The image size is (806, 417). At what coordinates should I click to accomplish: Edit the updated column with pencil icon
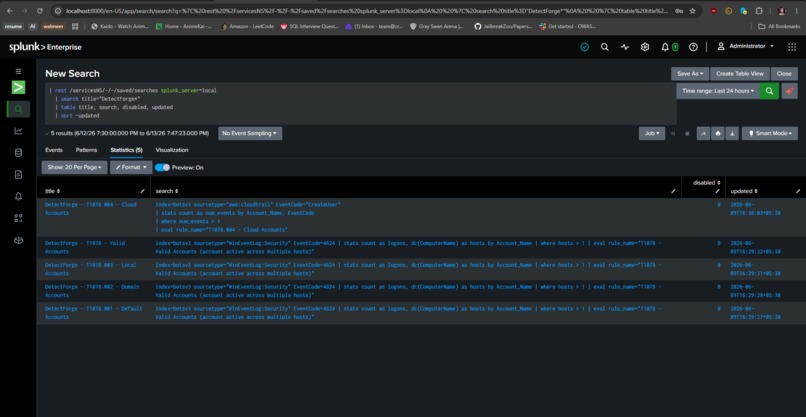point(798,191)
